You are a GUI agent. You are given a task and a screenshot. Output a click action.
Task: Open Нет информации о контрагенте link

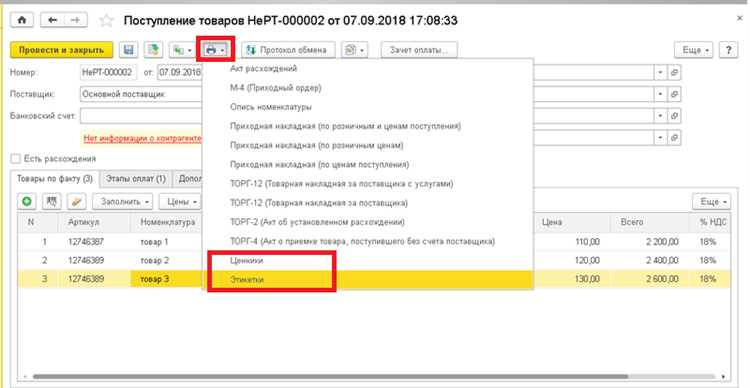tap(142, 138)
